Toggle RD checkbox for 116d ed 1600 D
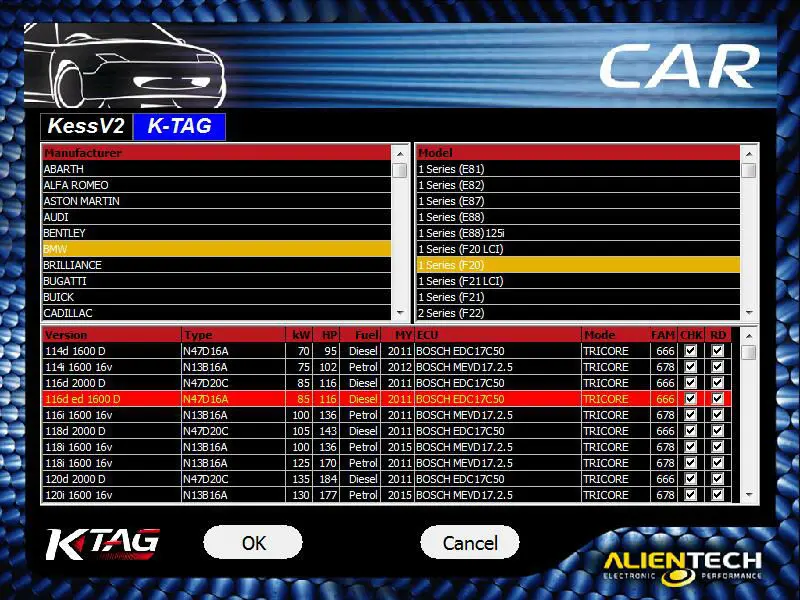 pos(717,398)
